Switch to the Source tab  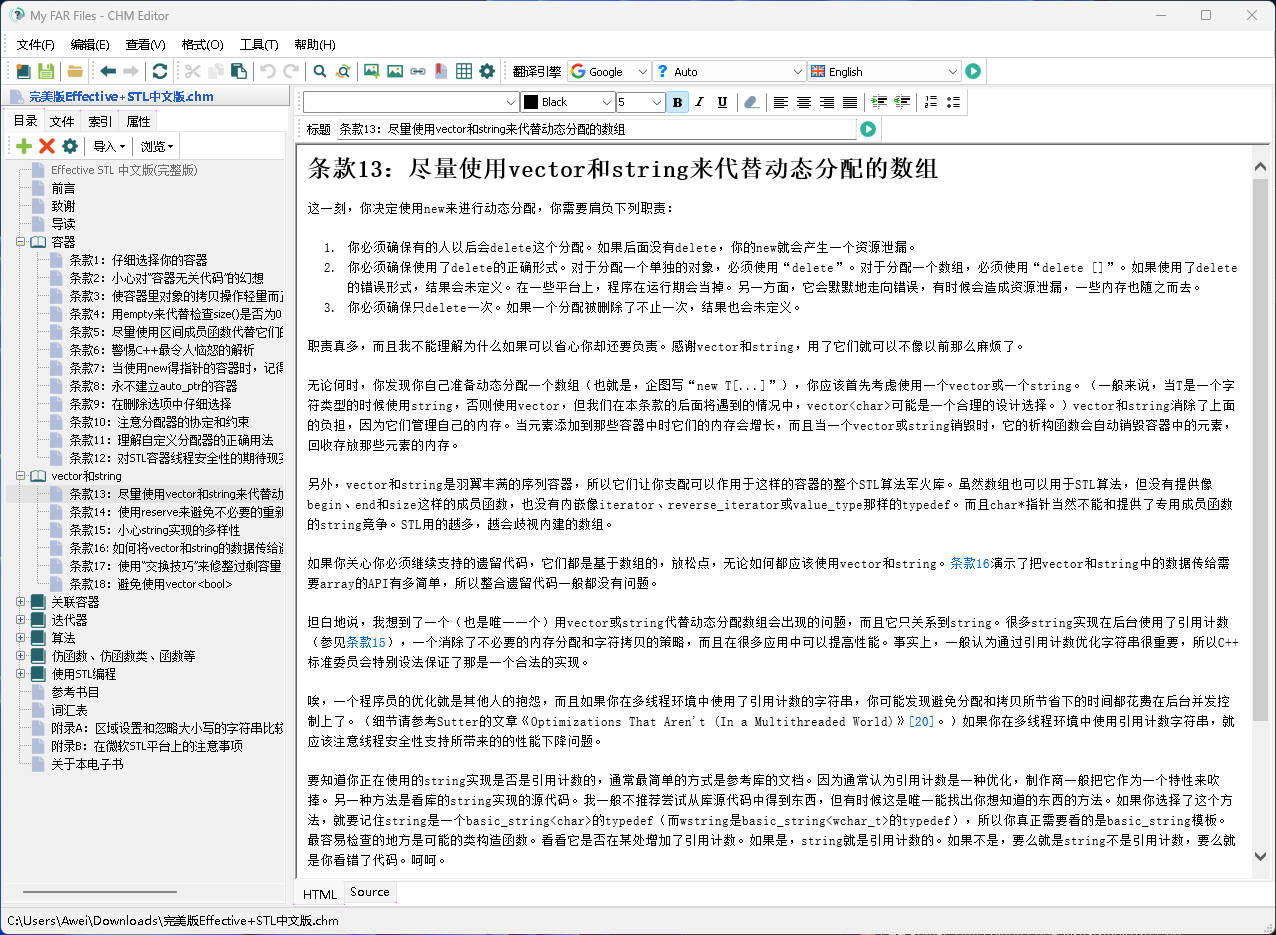click(370, 892)
